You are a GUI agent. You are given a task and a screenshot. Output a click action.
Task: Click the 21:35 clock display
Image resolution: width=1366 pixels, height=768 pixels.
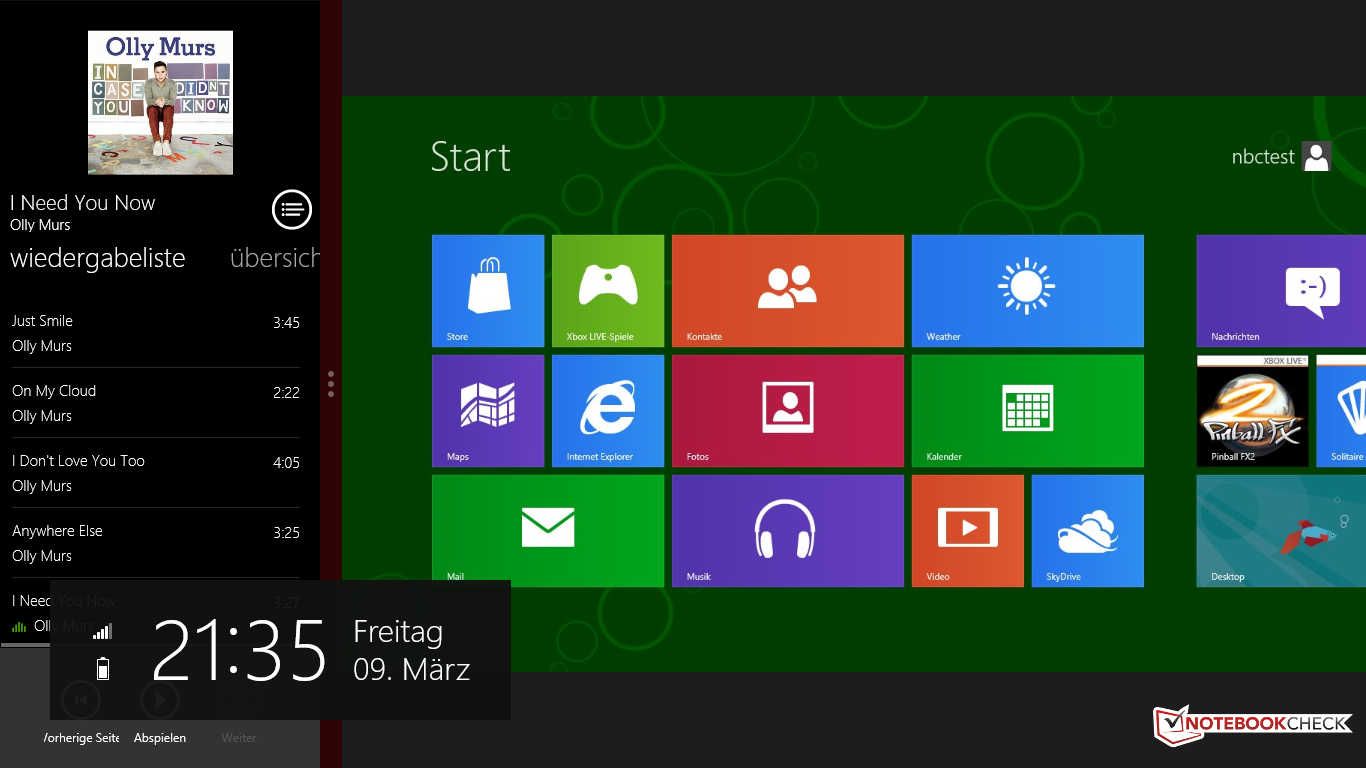tap(240, 650)
